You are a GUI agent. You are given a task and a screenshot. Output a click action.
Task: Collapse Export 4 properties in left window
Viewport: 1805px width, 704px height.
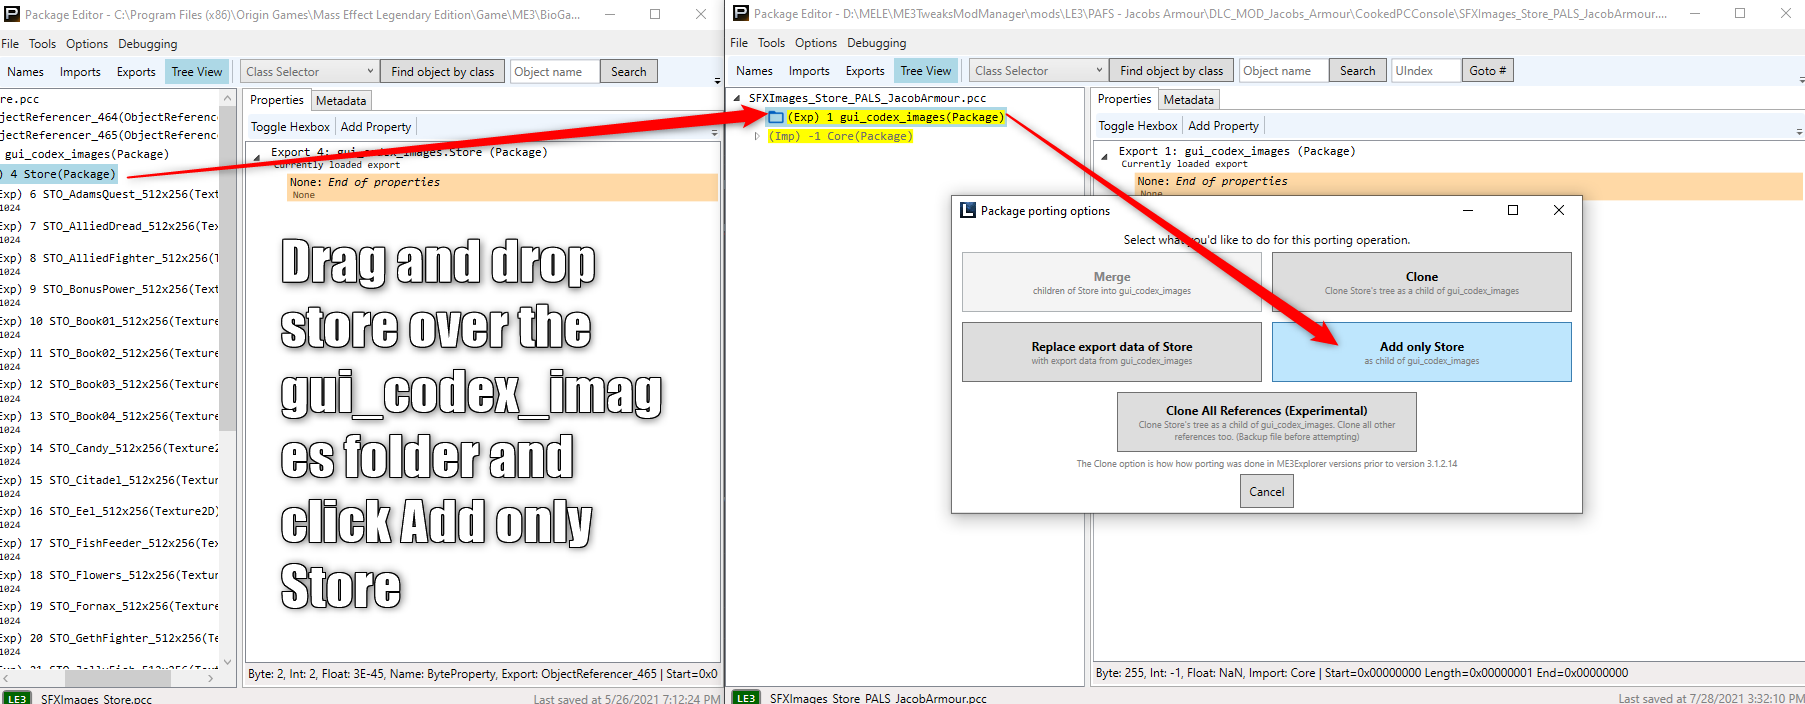coord(256,157)
